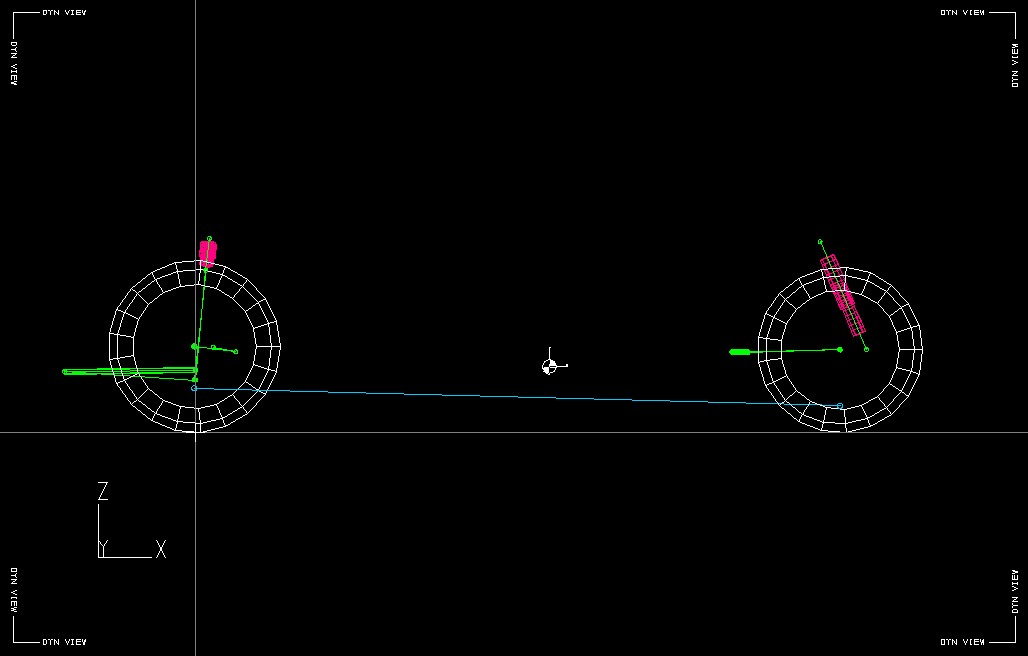Pick the small green node right of the left hub
Screen dimensions: 1028x656
click(236, 351)
